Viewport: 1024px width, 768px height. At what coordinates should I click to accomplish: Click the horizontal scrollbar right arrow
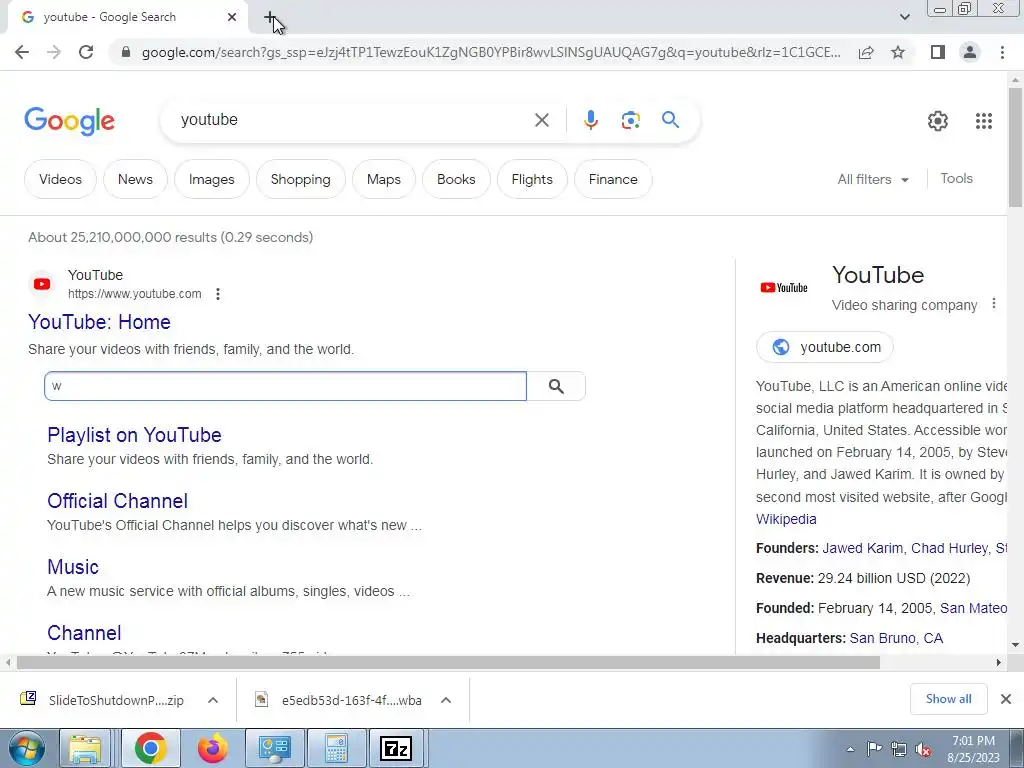click(999, 662)
